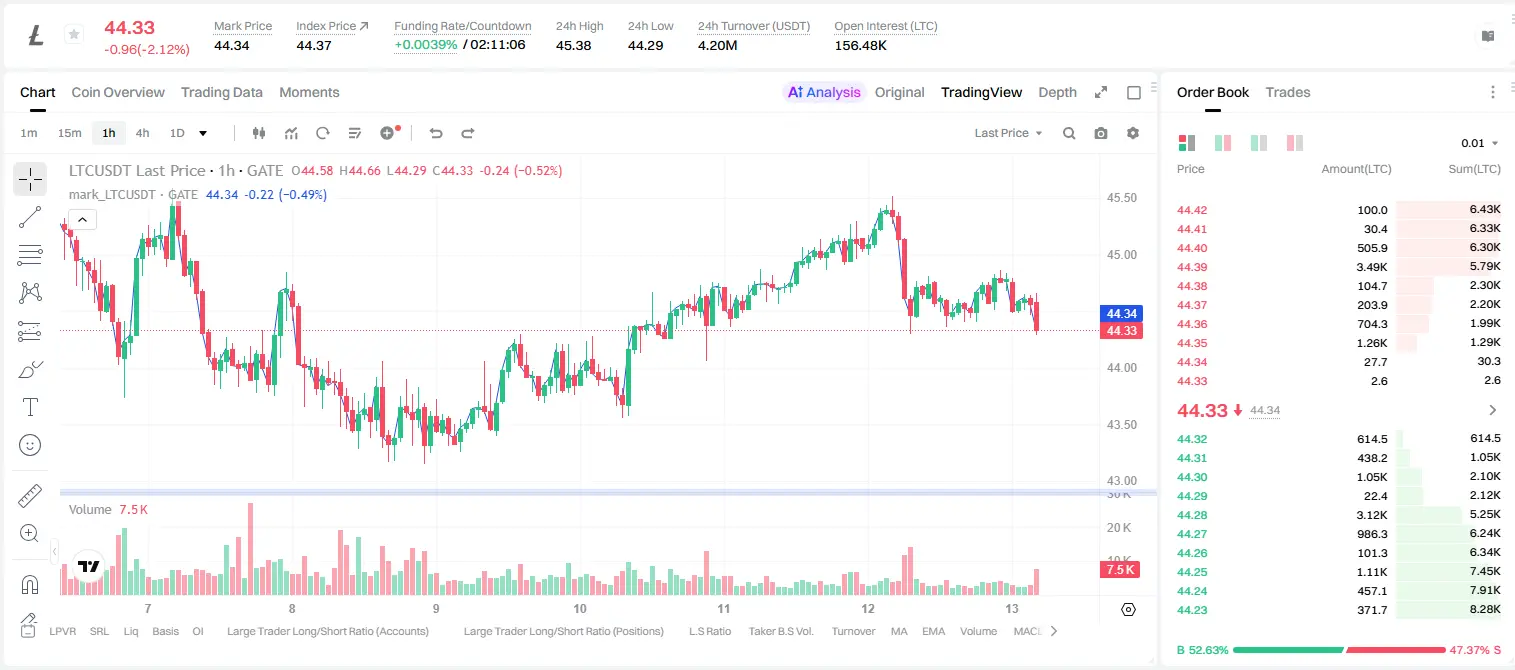
Task: Take a chart snapshot with camera icon
Action: (x=1101, y=133)
